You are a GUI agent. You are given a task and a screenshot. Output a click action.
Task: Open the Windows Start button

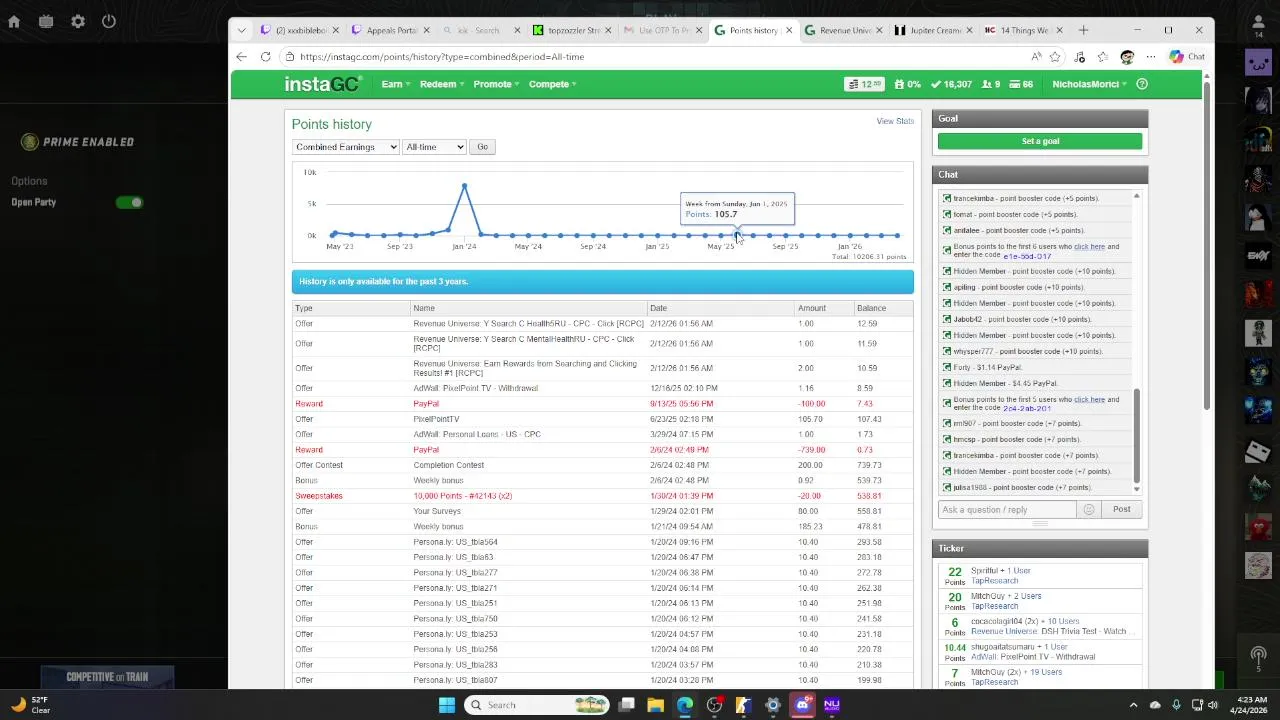[447, 705]
